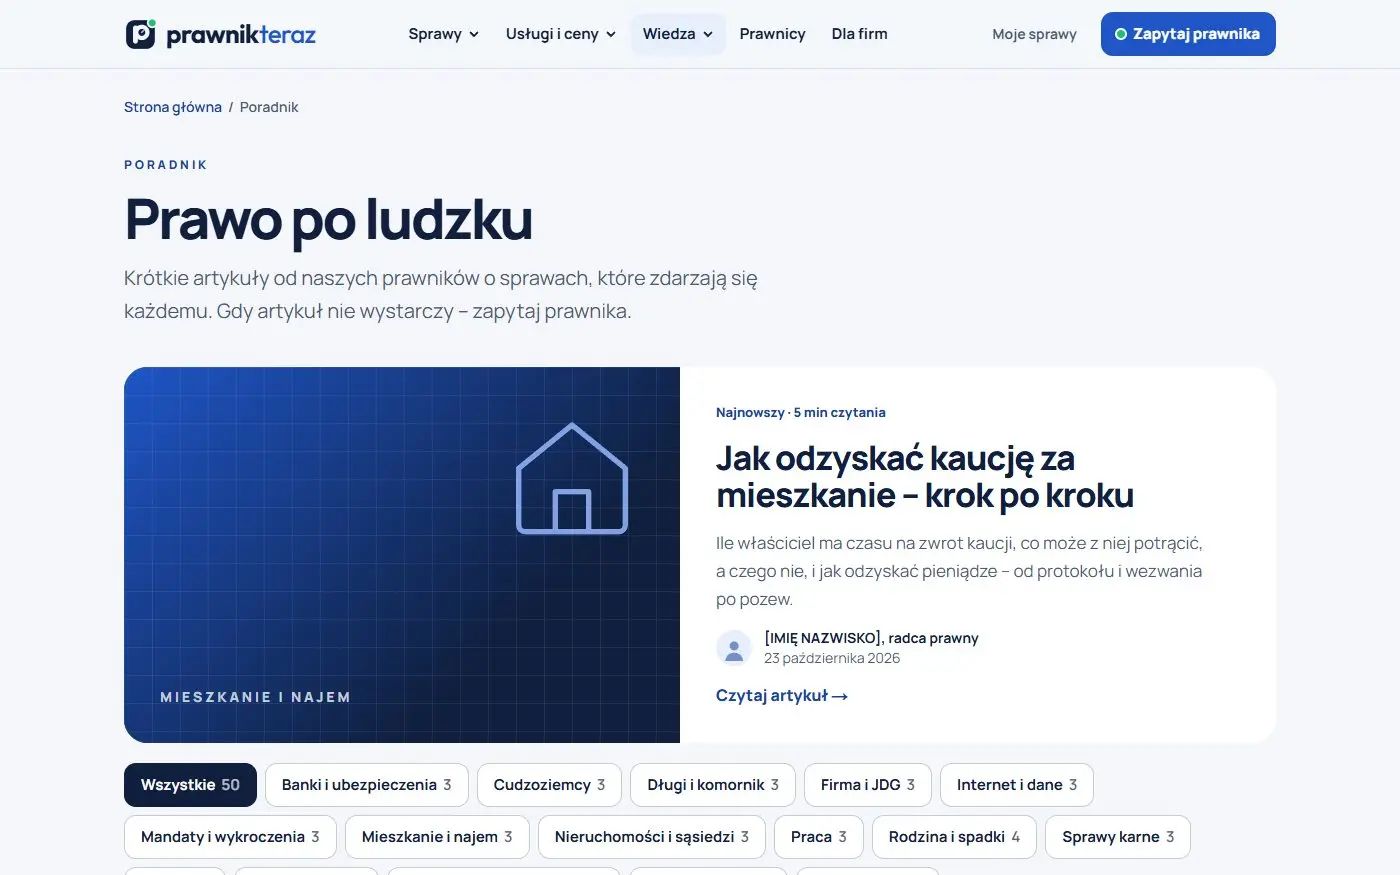Click the Czytaj artykuł link
This screenshot has height=875, width=1400.
point(782,696)
